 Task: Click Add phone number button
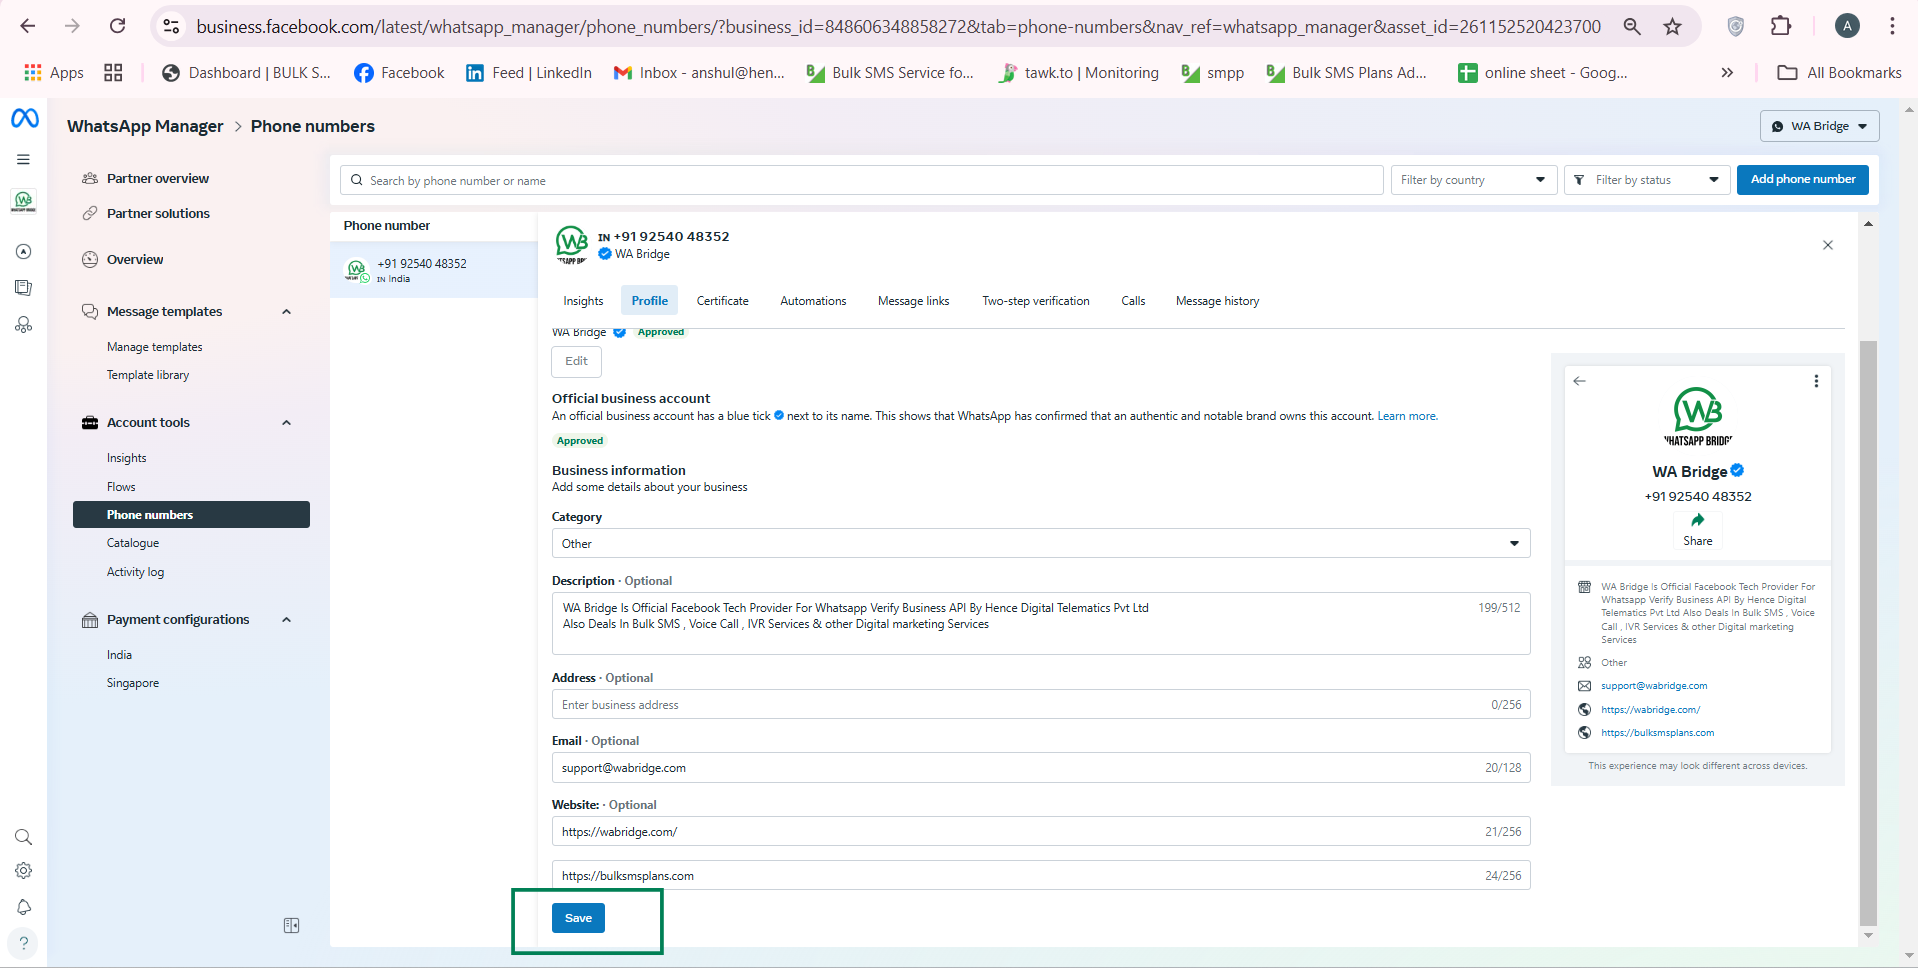click(1802, 180)
